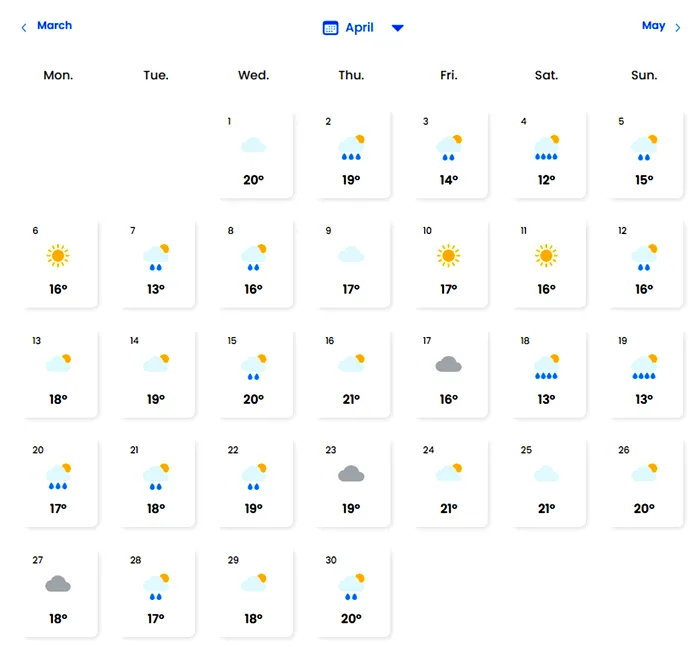700x647 pixels.
Task: Click the 21° temperature on April 16
Action: (x=351, y=400)
